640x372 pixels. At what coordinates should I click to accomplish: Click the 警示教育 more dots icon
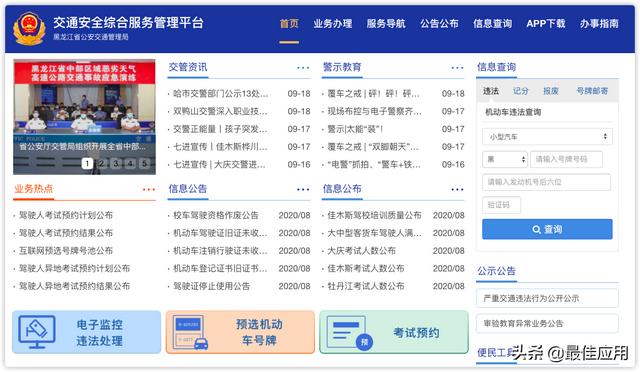[x=457, y=68]
